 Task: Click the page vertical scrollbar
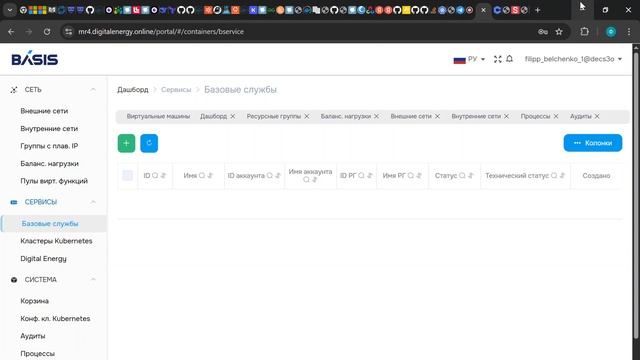click(x=636, y=195)
